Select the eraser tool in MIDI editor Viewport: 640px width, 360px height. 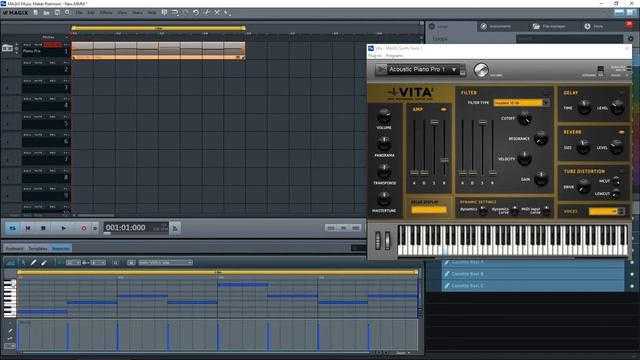(x=44, y=262)
